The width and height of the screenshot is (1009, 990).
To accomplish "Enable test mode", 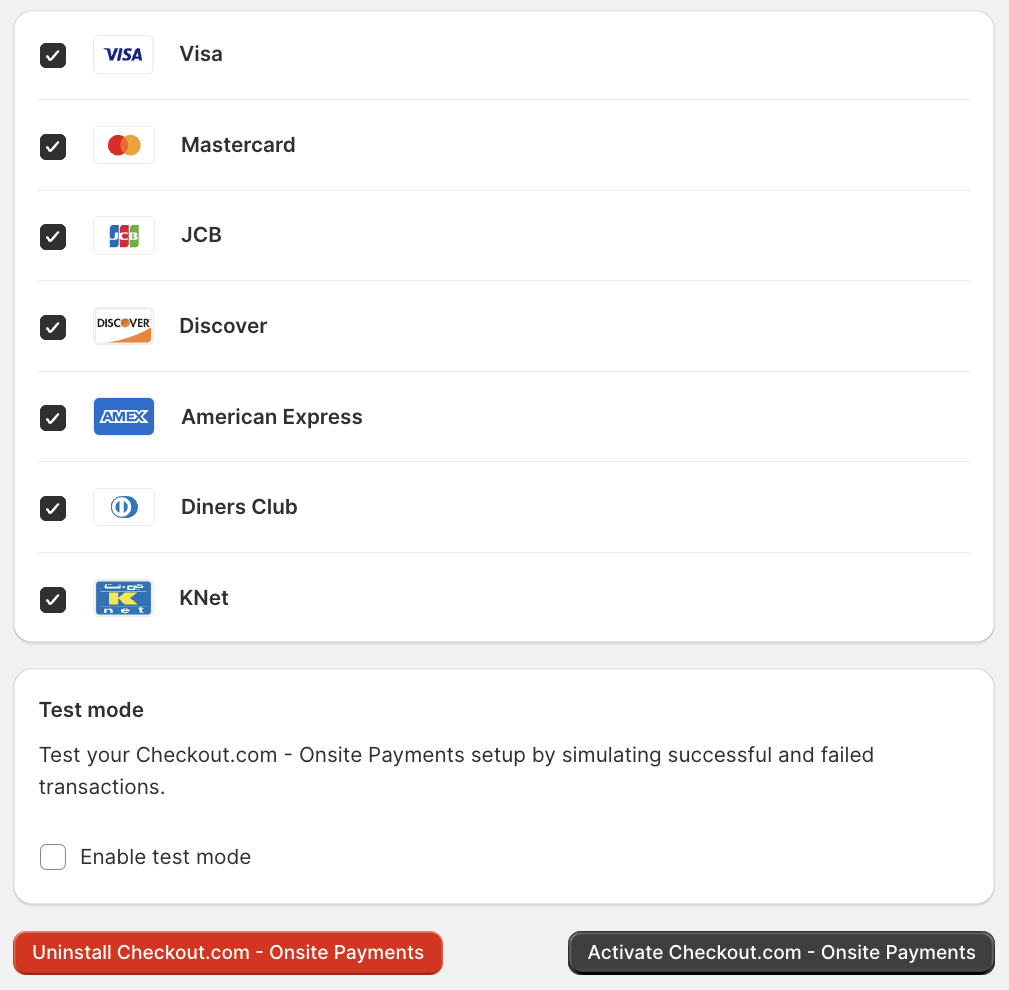I will coord(52,857).
